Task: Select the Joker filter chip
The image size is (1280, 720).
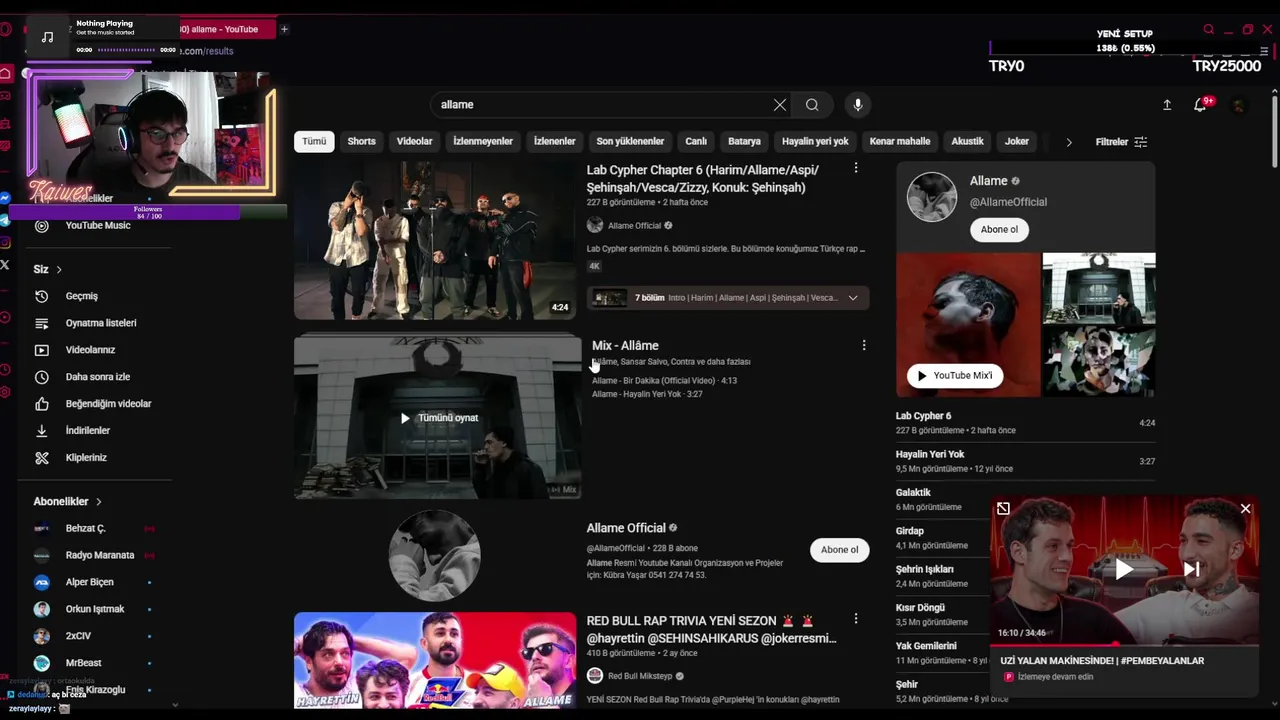Action: pos(1017,141)
